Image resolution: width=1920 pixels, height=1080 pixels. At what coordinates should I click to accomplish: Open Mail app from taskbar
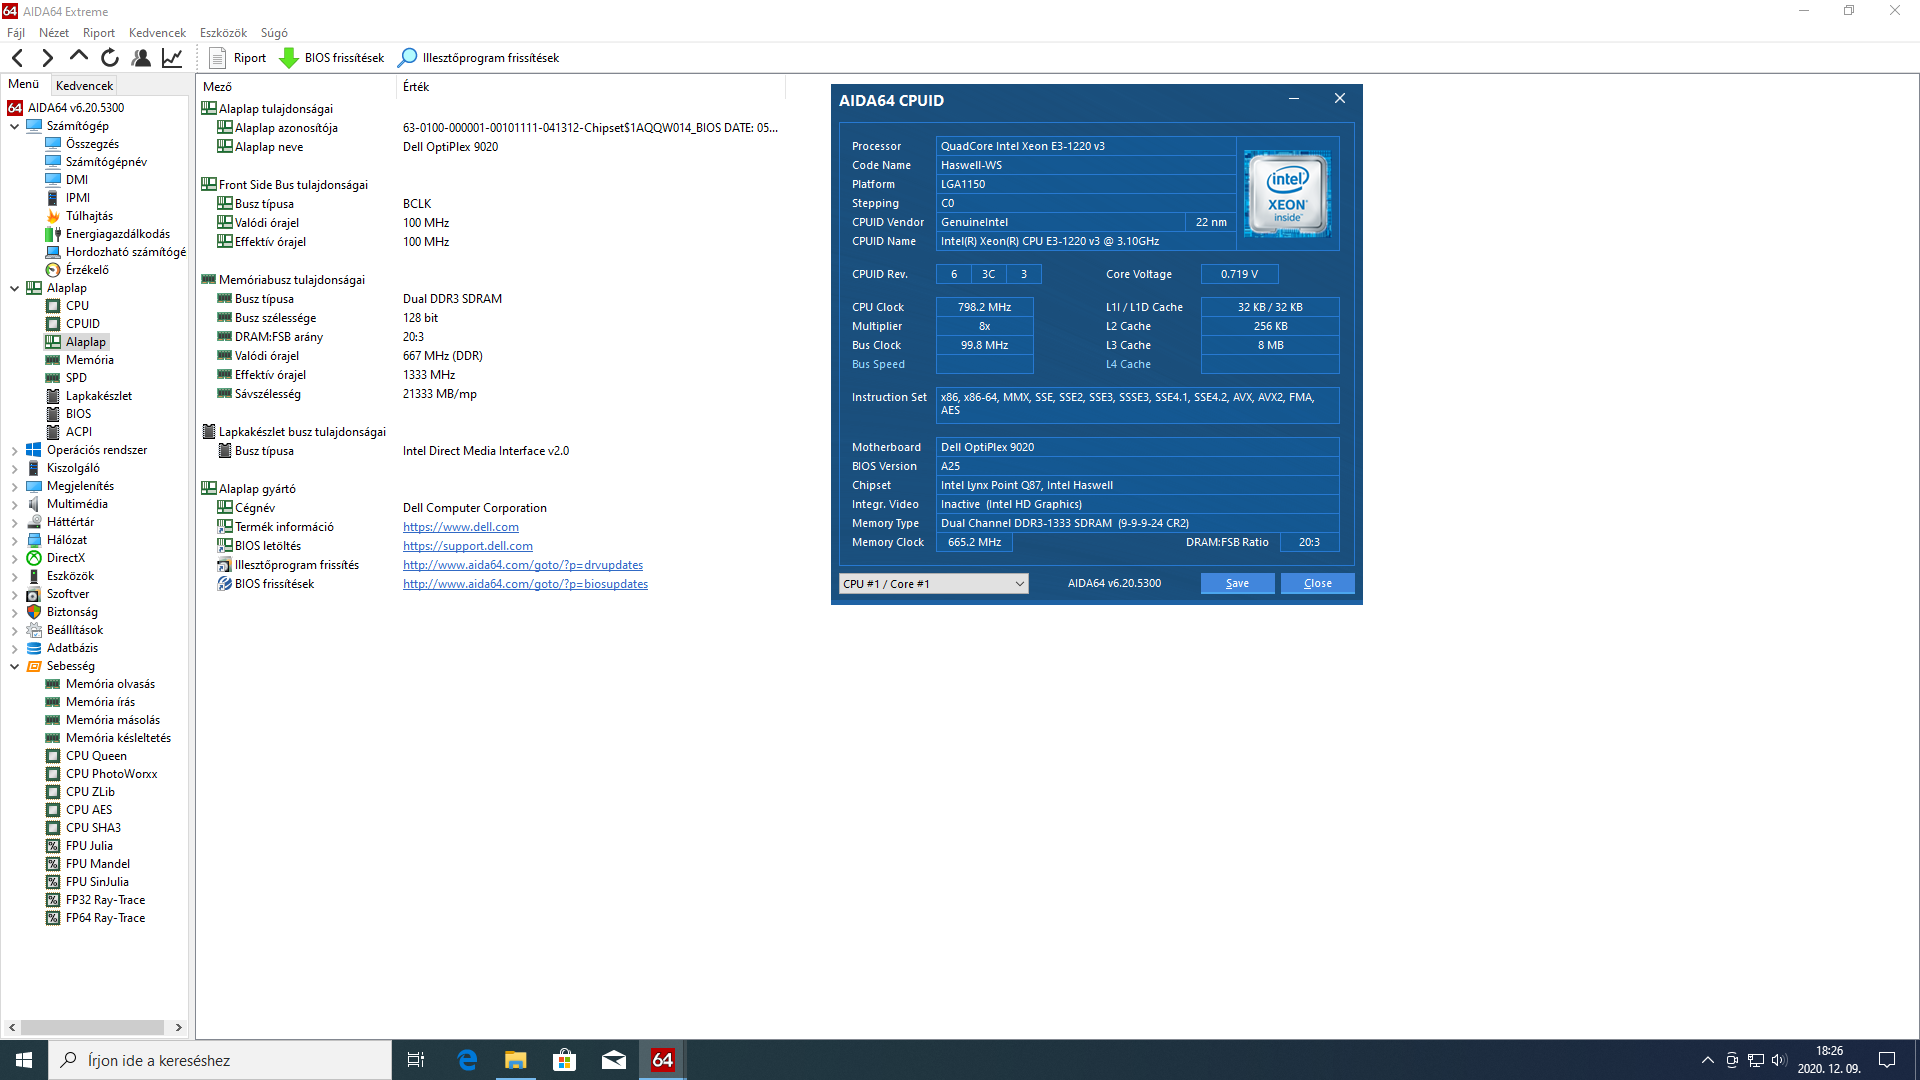coord(614,1060)
